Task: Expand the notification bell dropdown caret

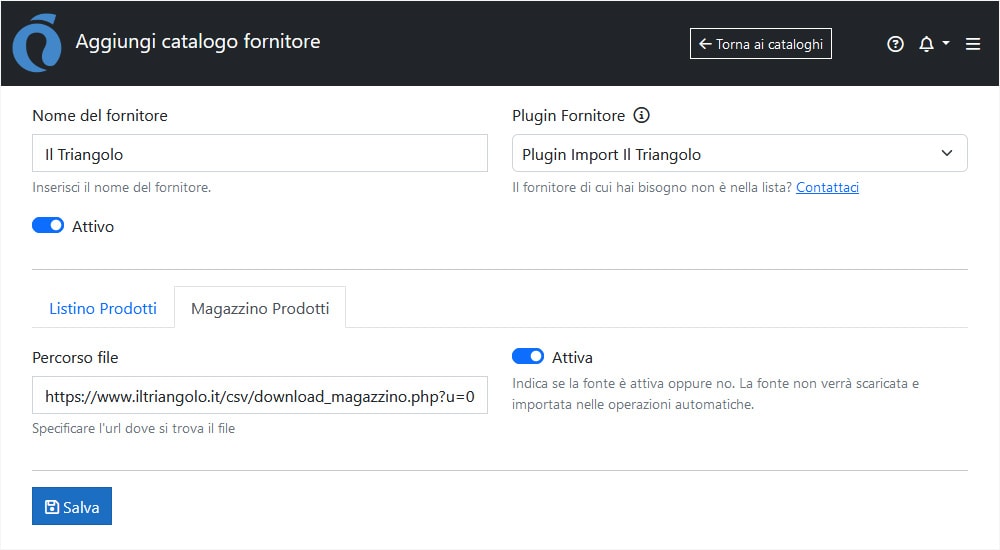Action: (x=946, y=43)
